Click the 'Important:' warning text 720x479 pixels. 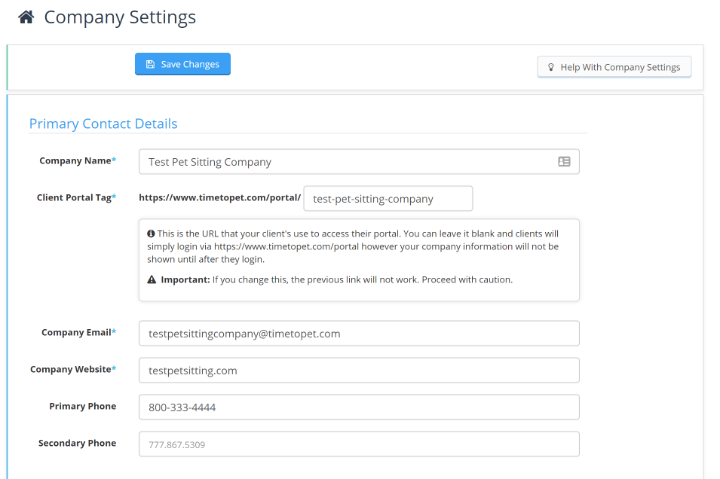point(185,280)
